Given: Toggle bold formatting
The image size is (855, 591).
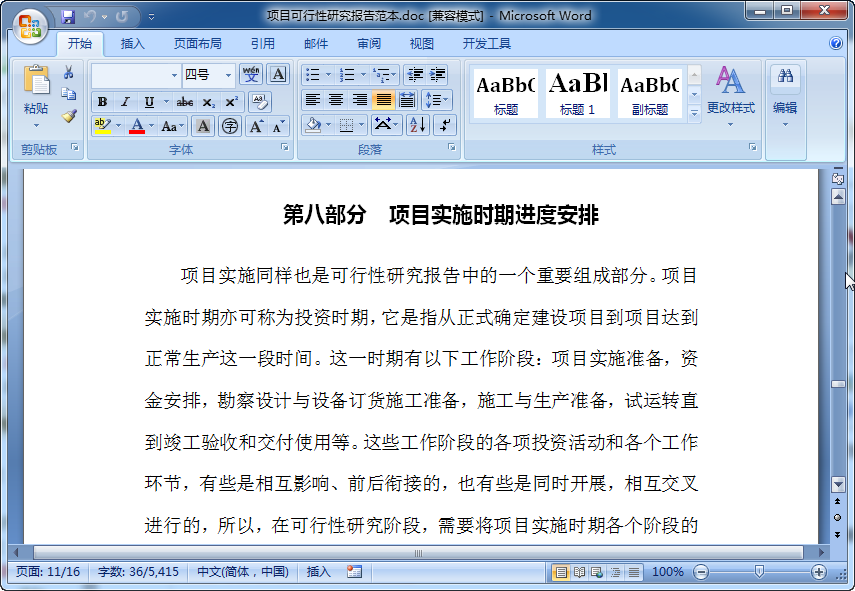Looking at the screenshot, I should coord(102,102).
